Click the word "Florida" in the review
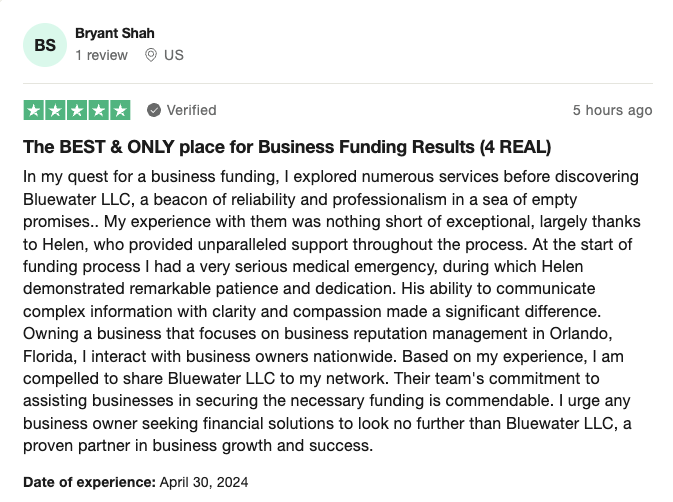673x502 pixels. tap(51, 355)
